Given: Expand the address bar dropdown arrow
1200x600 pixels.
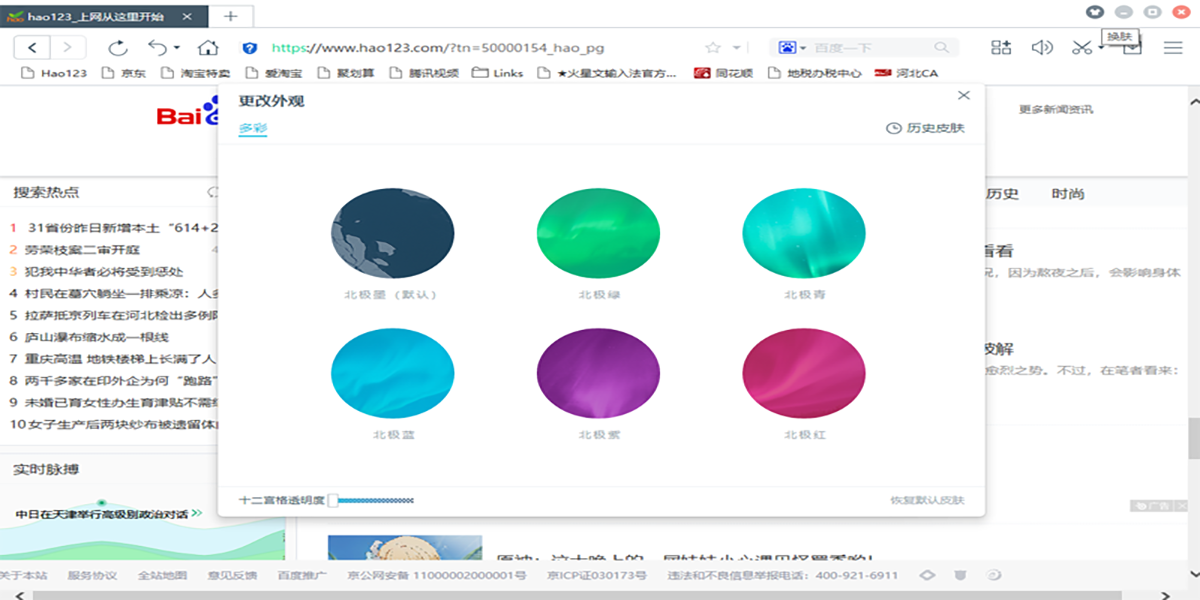Looking at the screenshot, I should click(x=737, y=47).
